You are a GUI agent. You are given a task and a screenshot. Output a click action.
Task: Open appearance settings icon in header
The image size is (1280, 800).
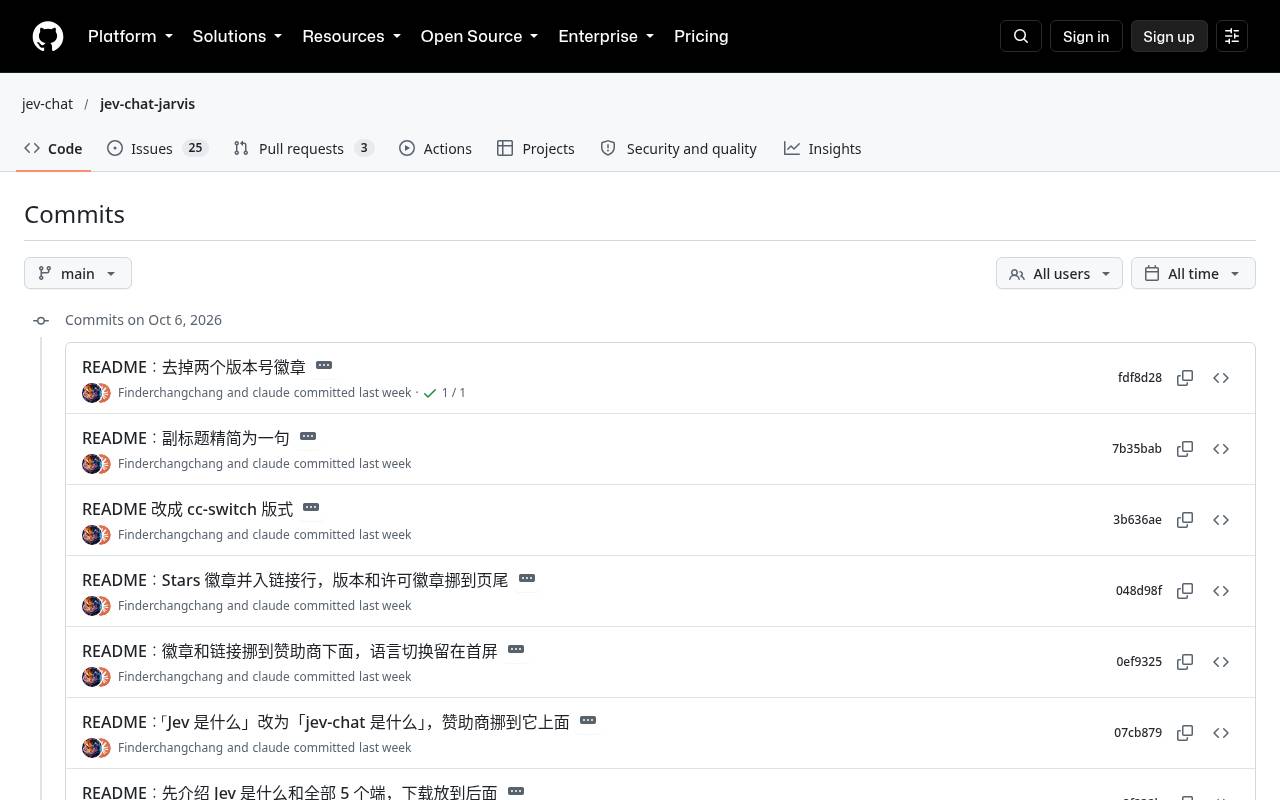[x=1232, y=36]
